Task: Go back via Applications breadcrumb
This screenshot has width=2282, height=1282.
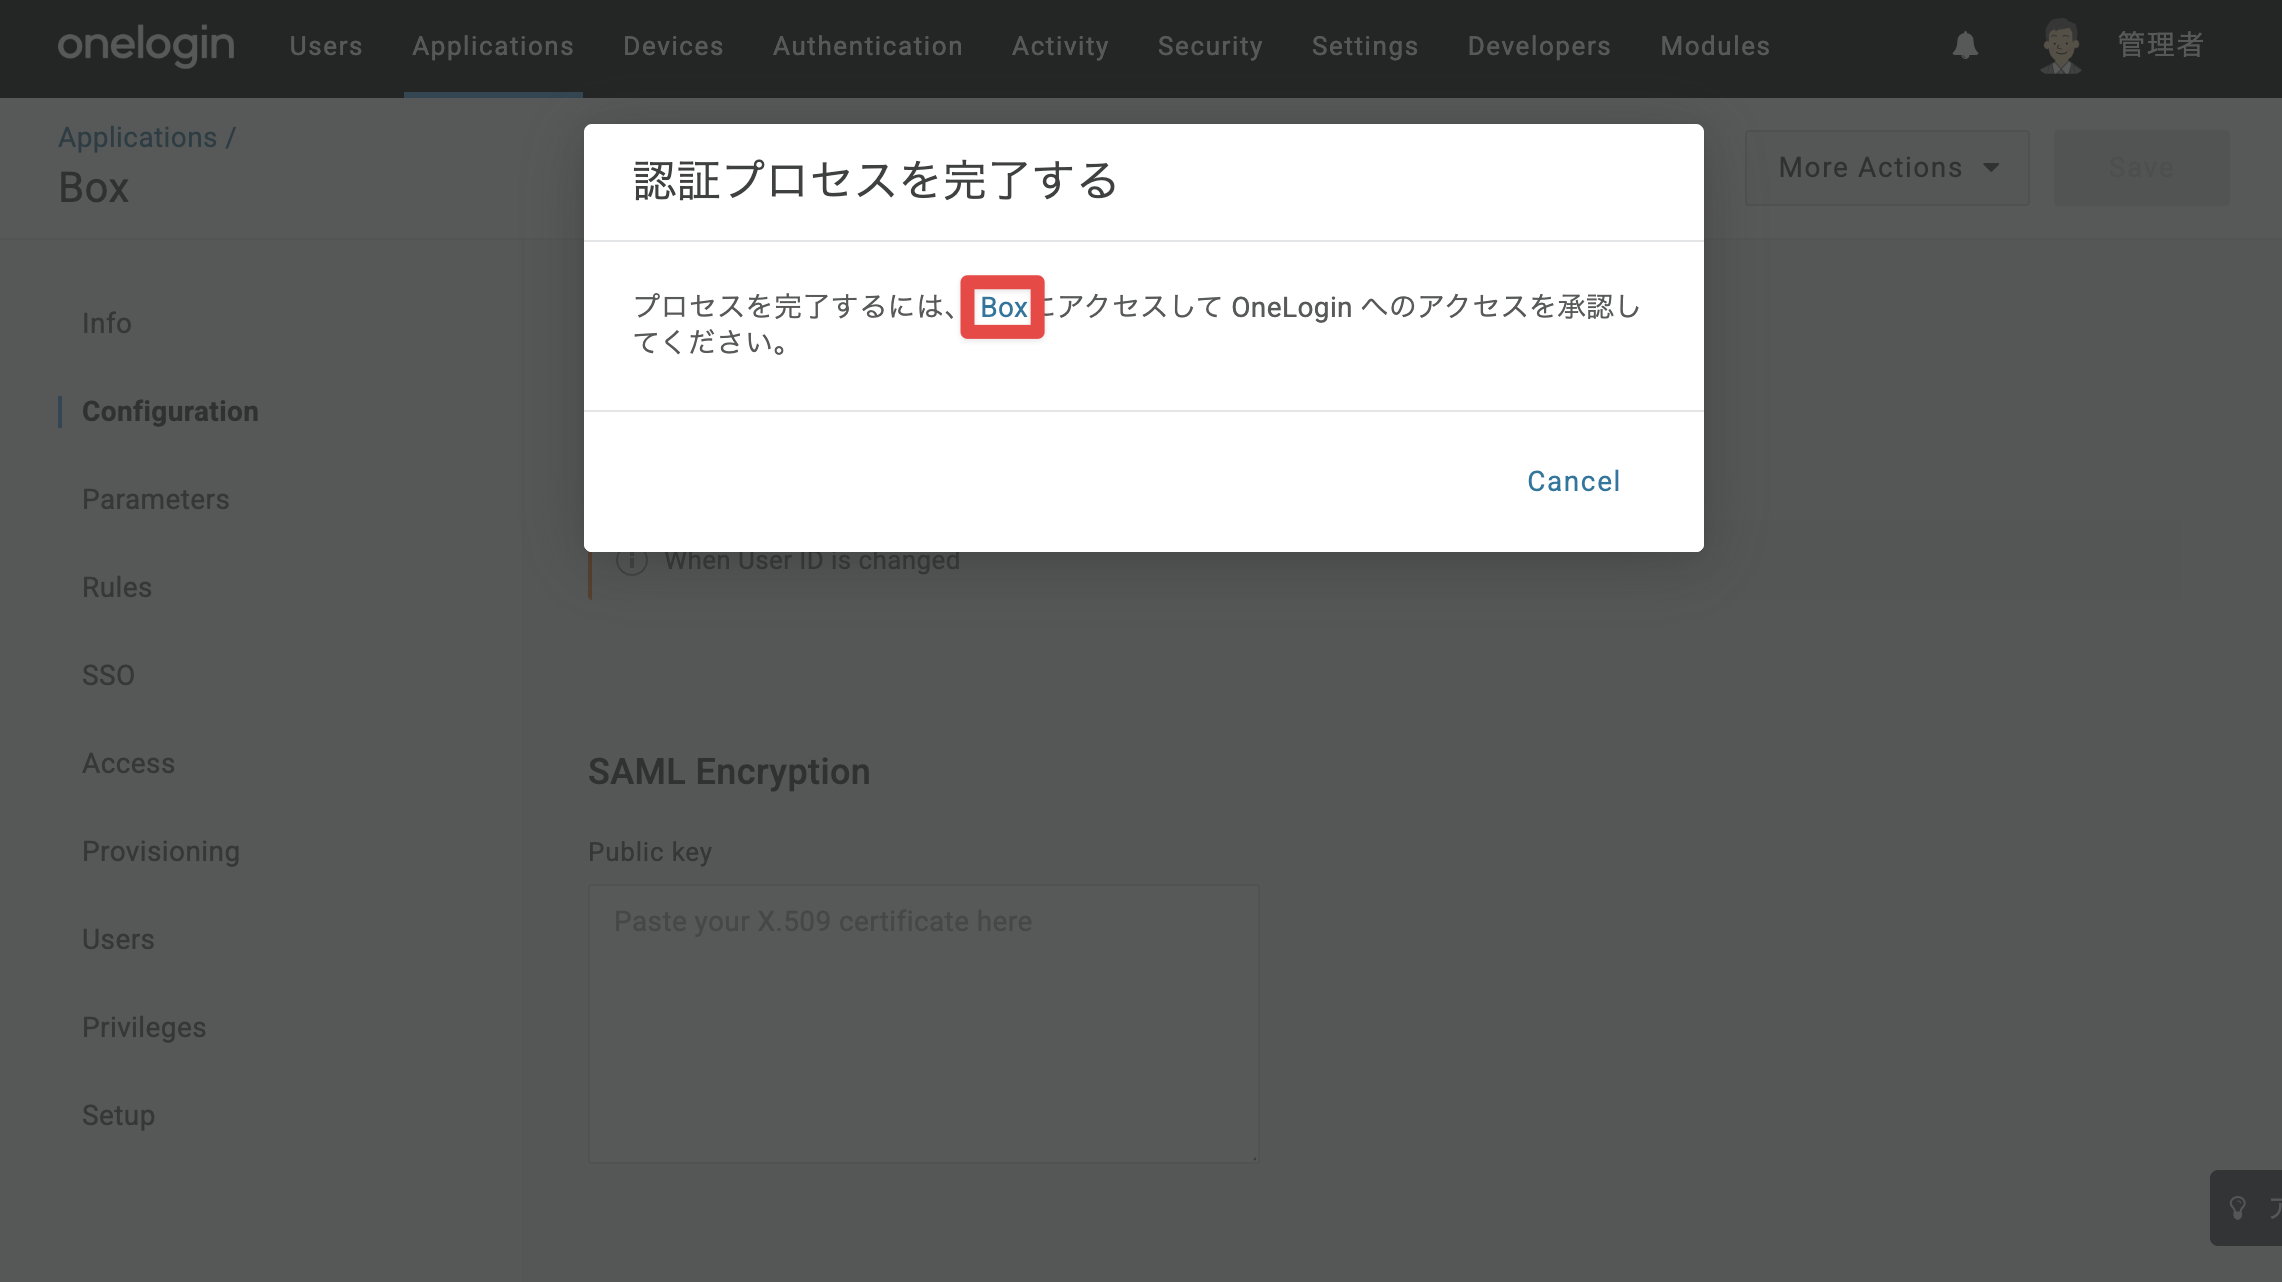Action: click(138, 137)
